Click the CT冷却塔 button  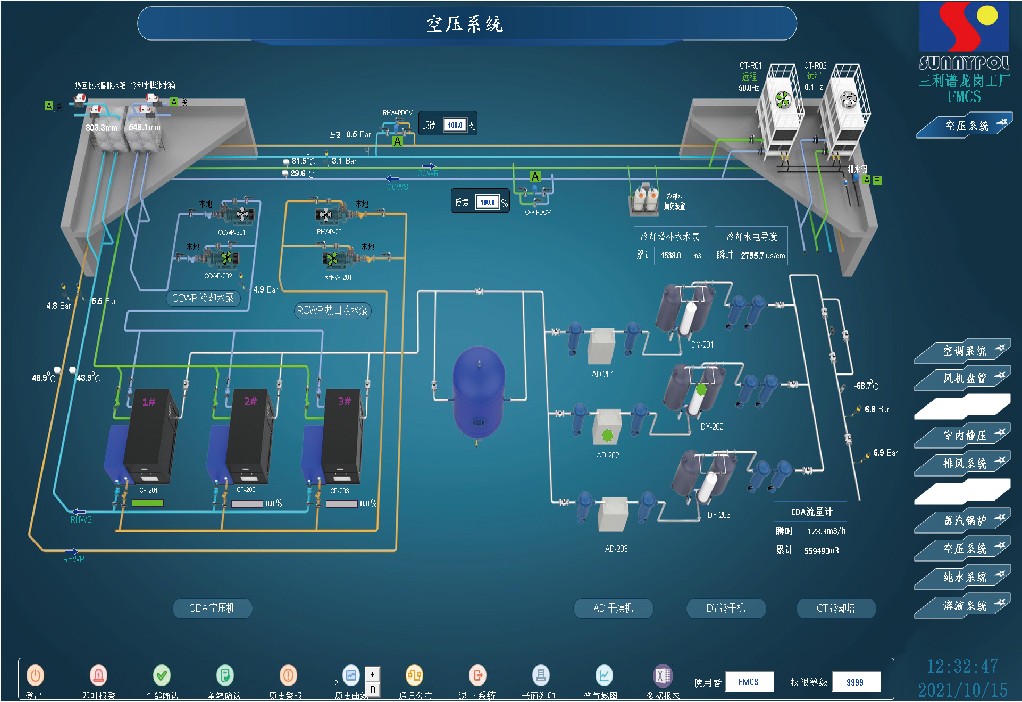(x=836, y=608)
